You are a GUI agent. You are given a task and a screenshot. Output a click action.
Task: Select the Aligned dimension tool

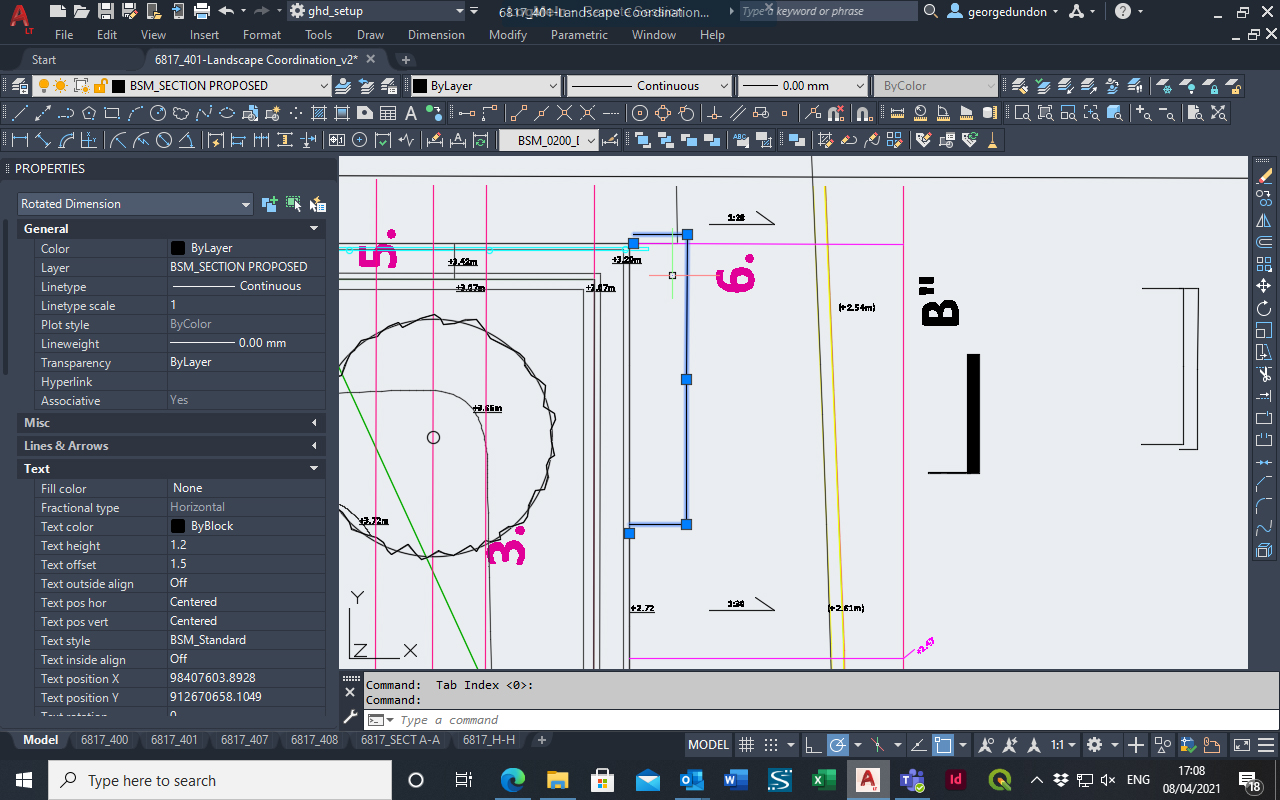coord(42,139)
